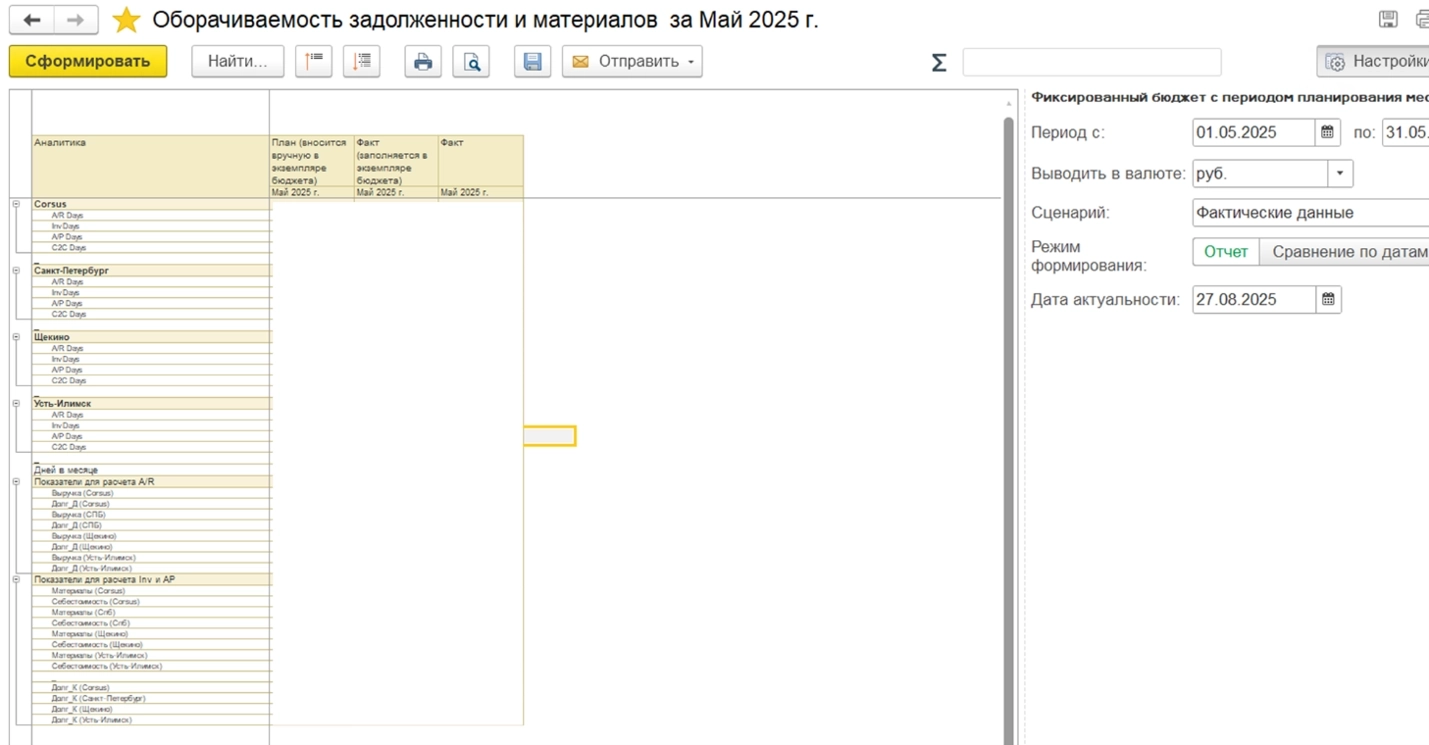Image resolution: width=1429 pixels, height=745 pixels.
Task: Select the "План (вносится вручную...)" column header
Action: [312, 161]
